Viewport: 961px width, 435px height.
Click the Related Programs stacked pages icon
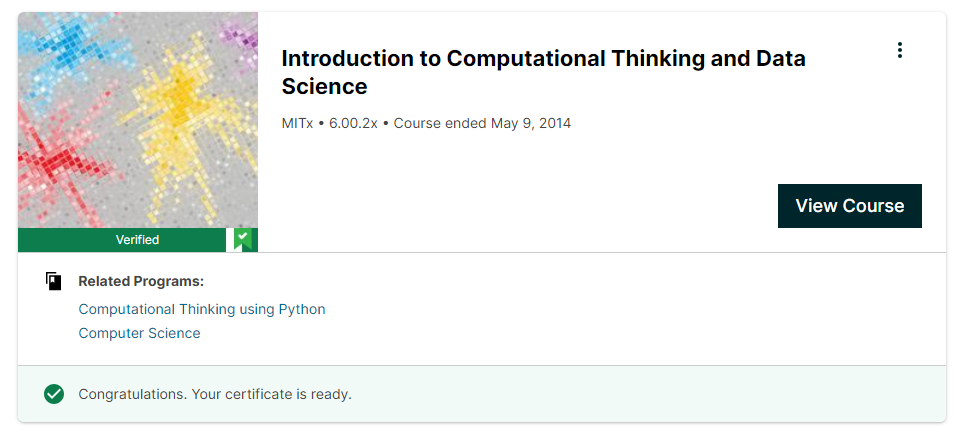click(54, 281)
